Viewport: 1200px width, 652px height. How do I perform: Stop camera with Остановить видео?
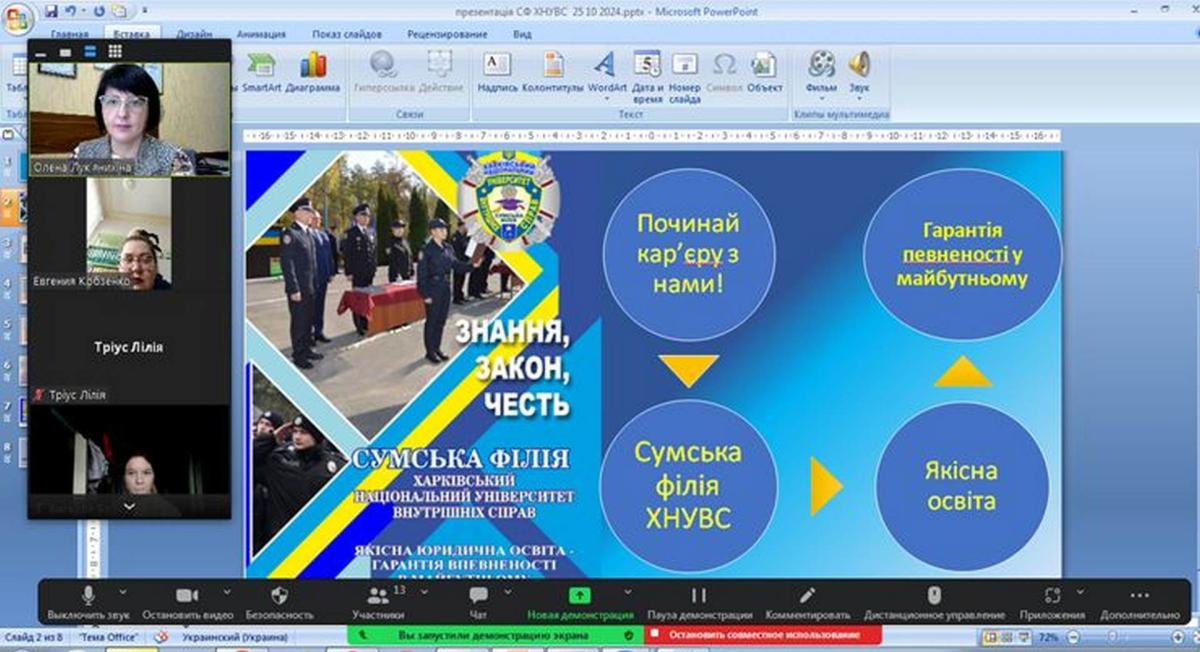click(187, 603)
